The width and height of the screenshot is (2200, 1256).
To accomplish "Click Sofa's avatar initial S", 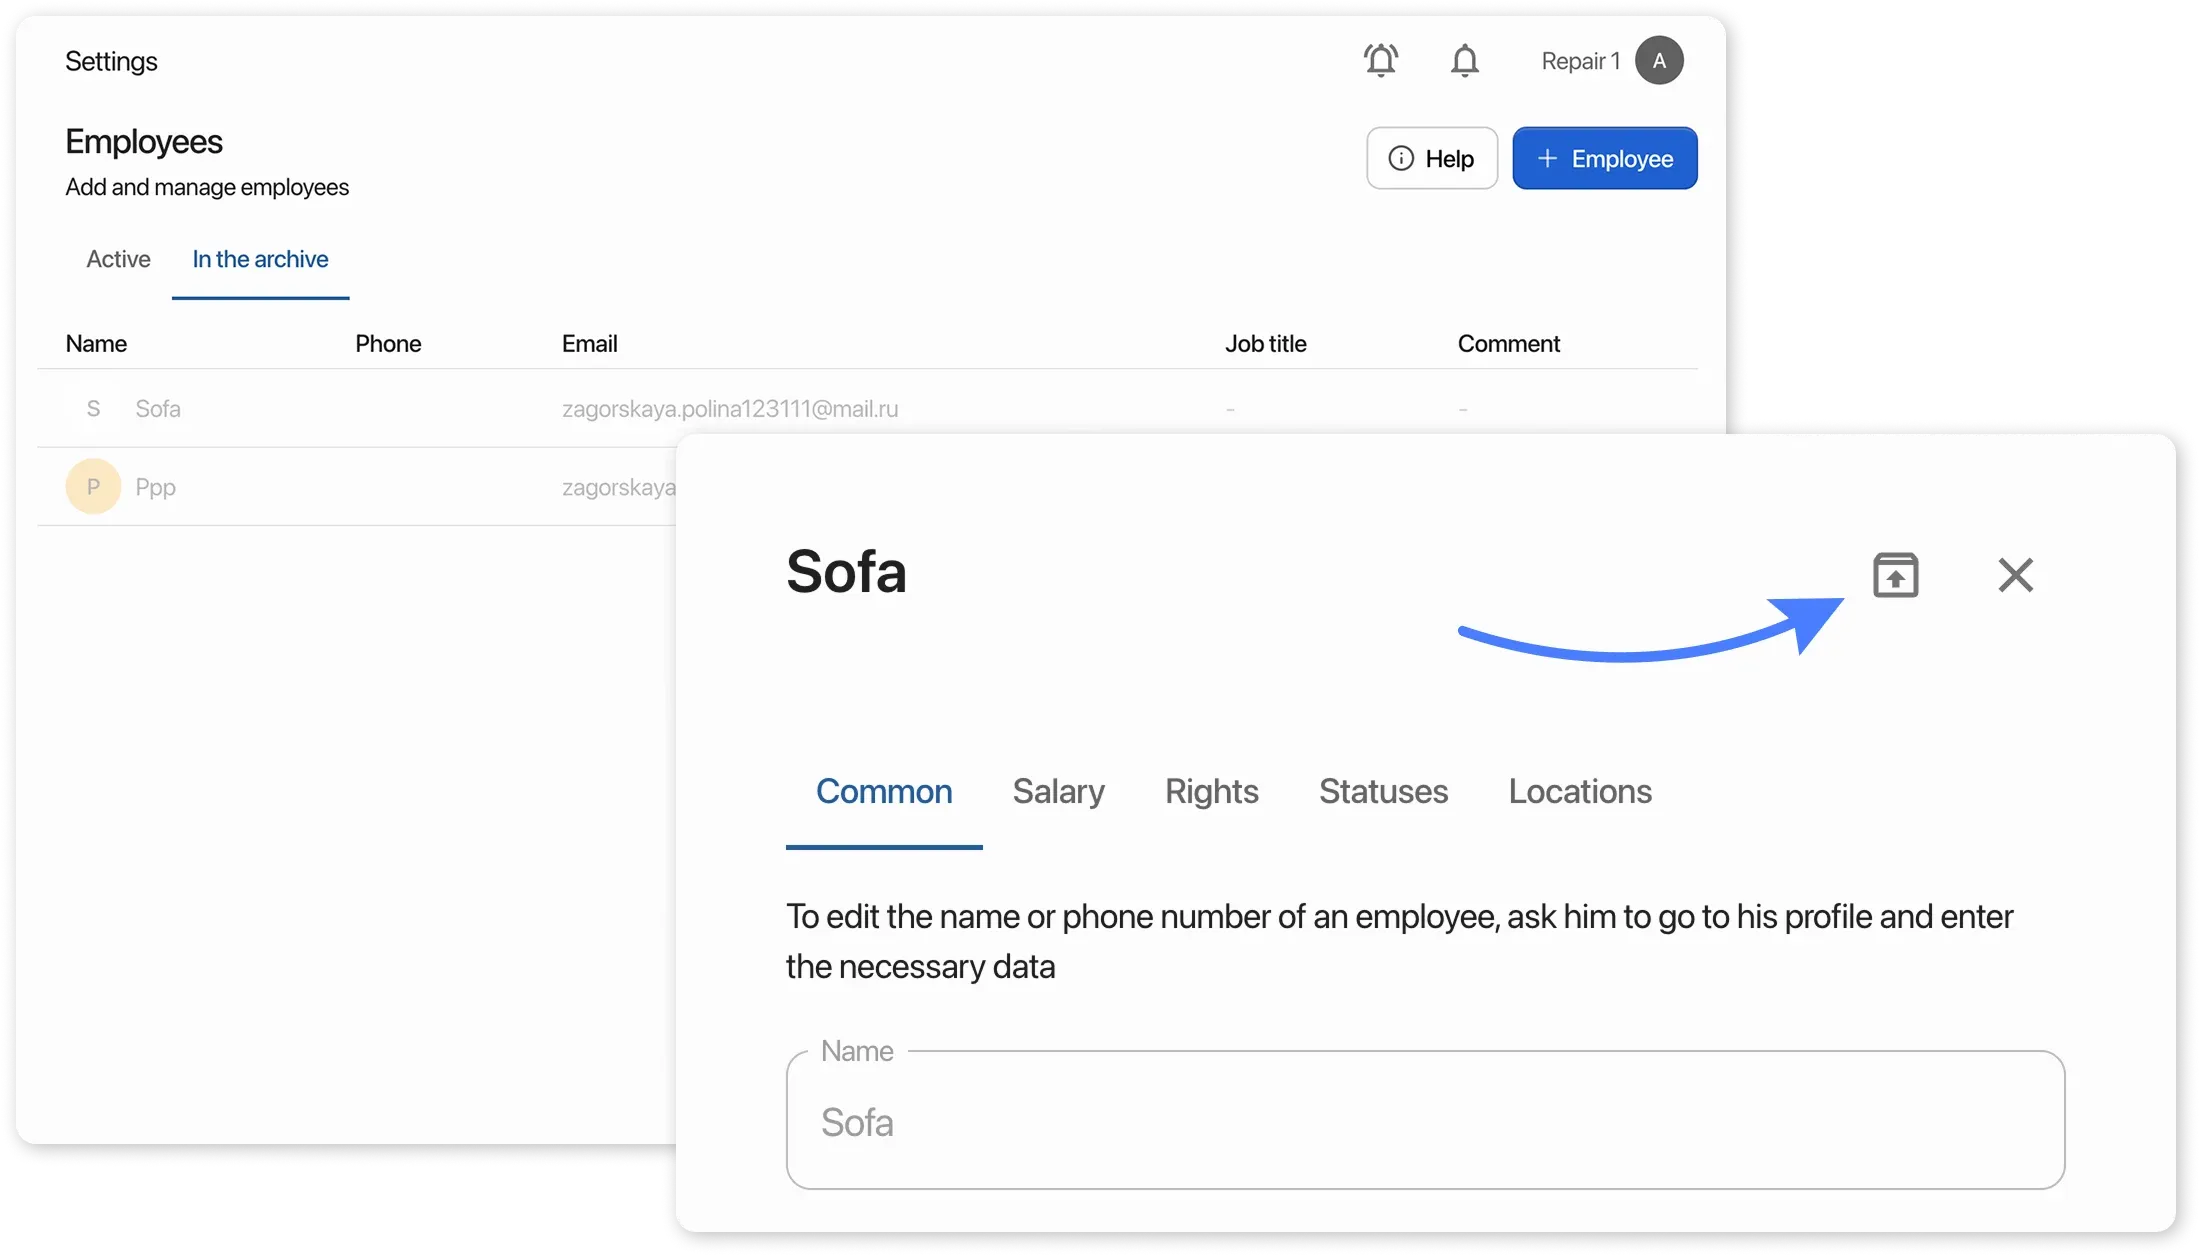I will (93, 408).
